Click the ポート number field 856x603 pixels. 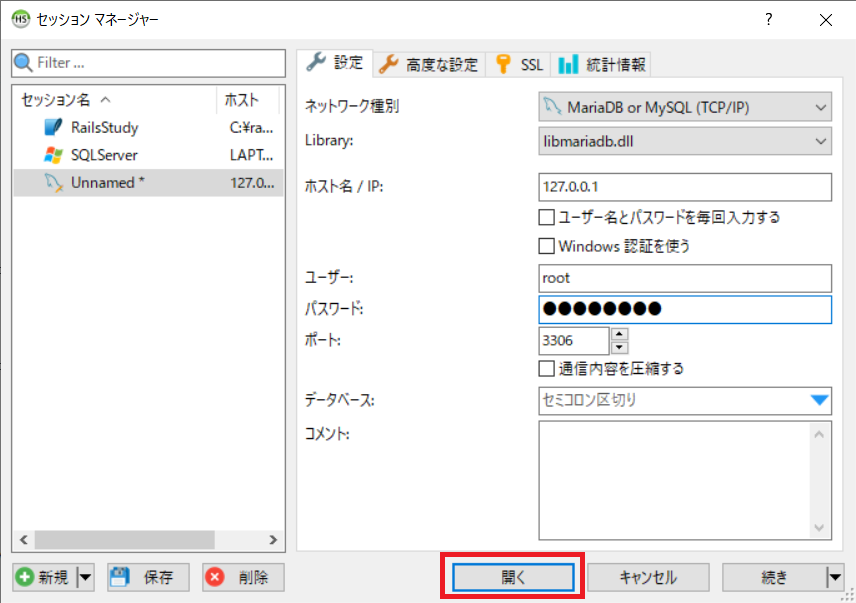[574, 341]
